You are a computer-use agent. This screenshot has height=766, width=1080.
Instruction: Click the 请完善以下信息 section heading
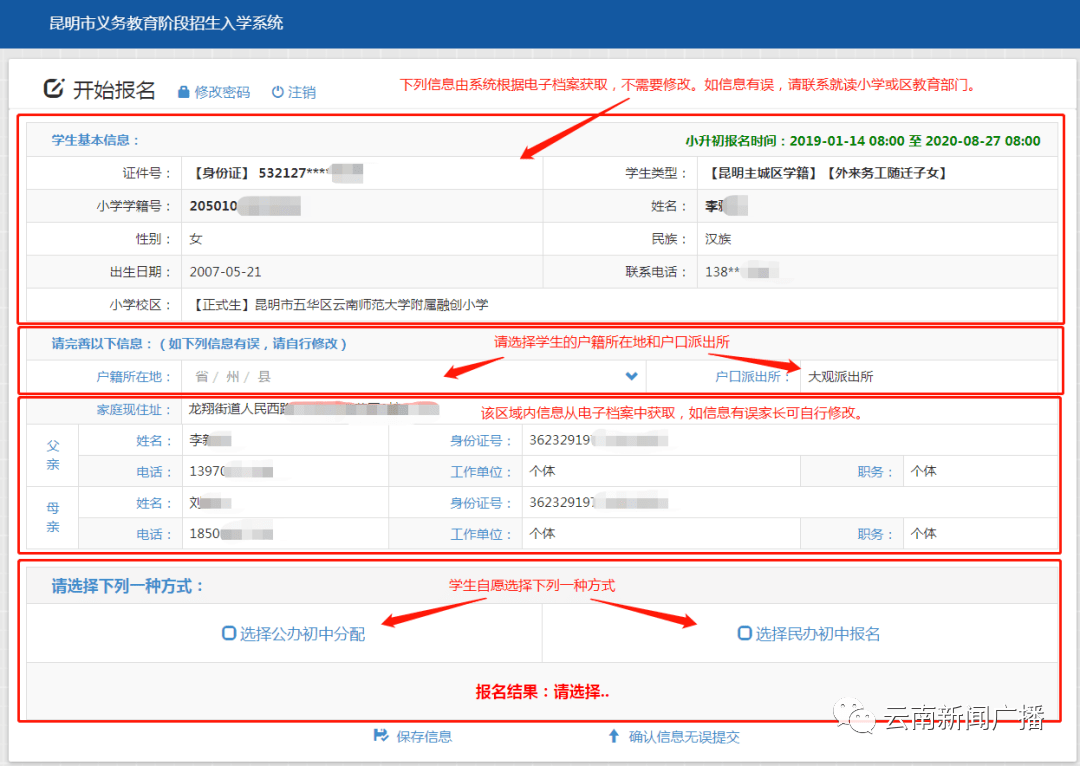point(199,343)
